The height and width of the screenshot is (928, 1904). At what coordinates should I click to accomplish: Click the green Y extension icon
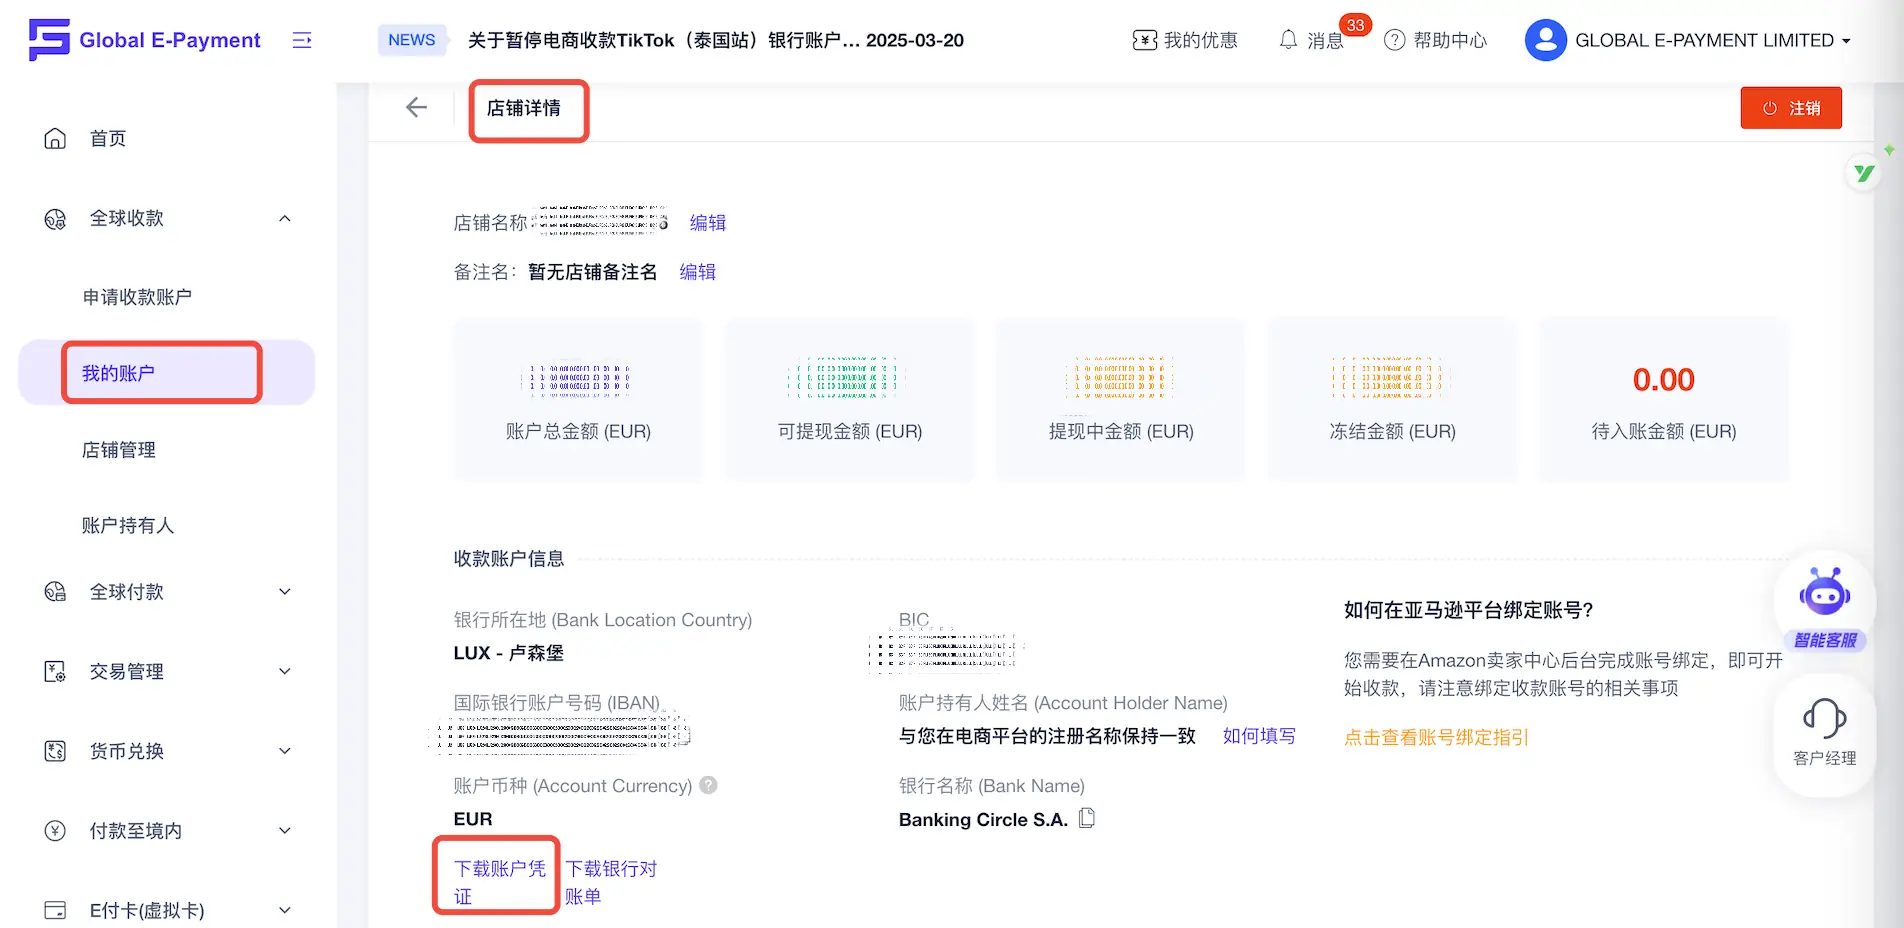click(1864, 173)
